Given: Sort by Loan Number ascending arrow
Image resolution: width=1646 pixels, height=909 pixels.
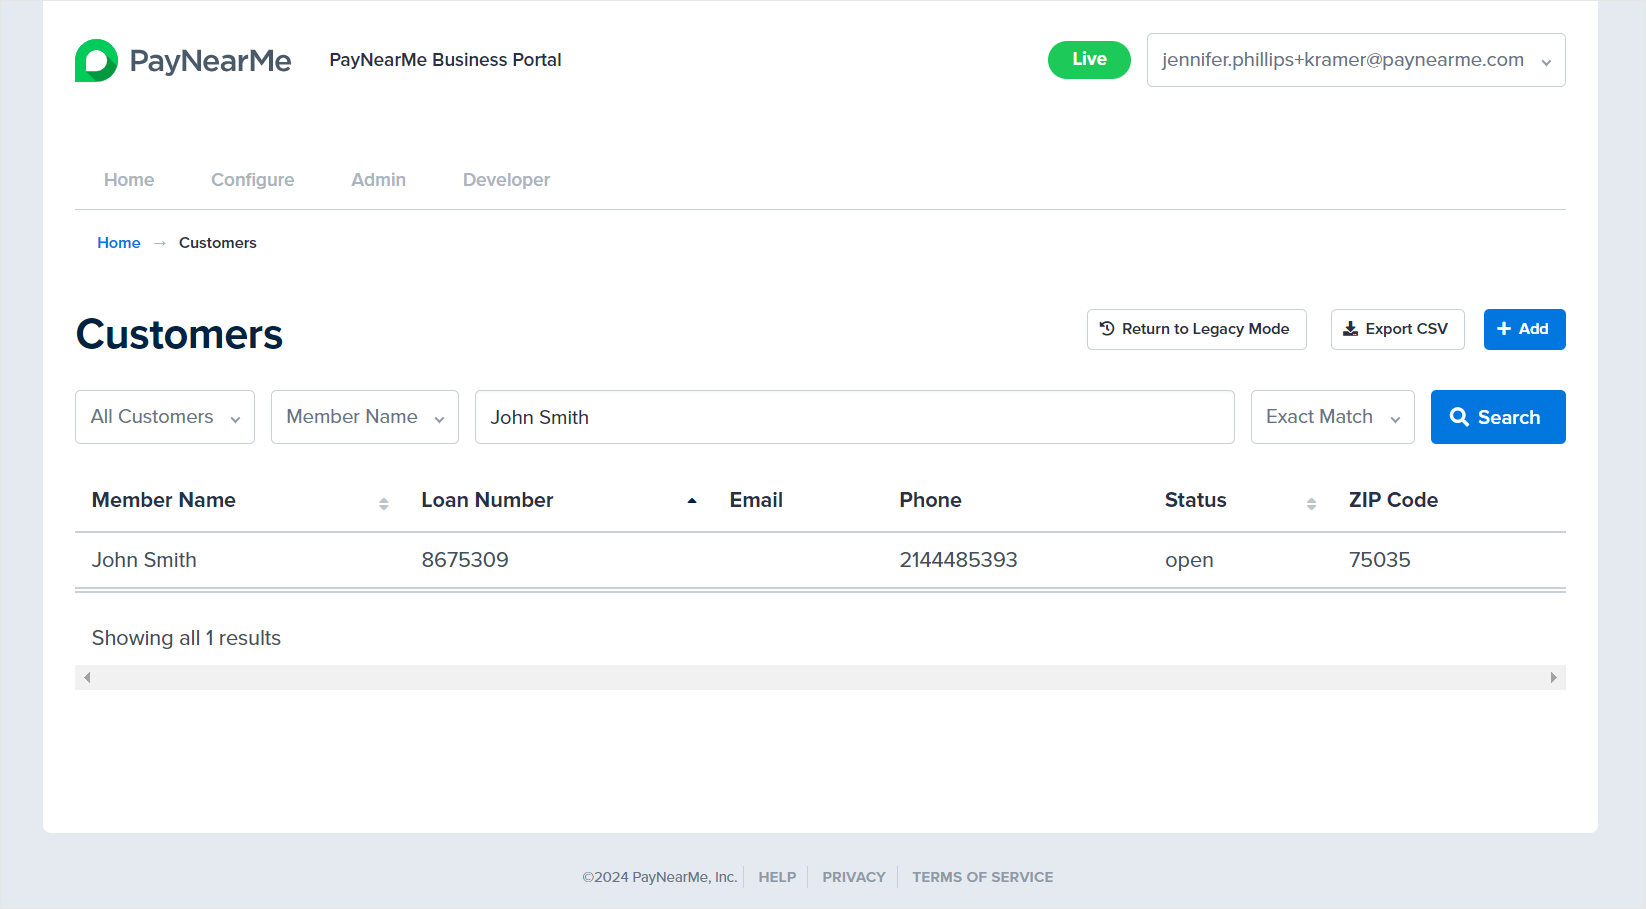Looking at the screenshot, I should pos(692,501).
